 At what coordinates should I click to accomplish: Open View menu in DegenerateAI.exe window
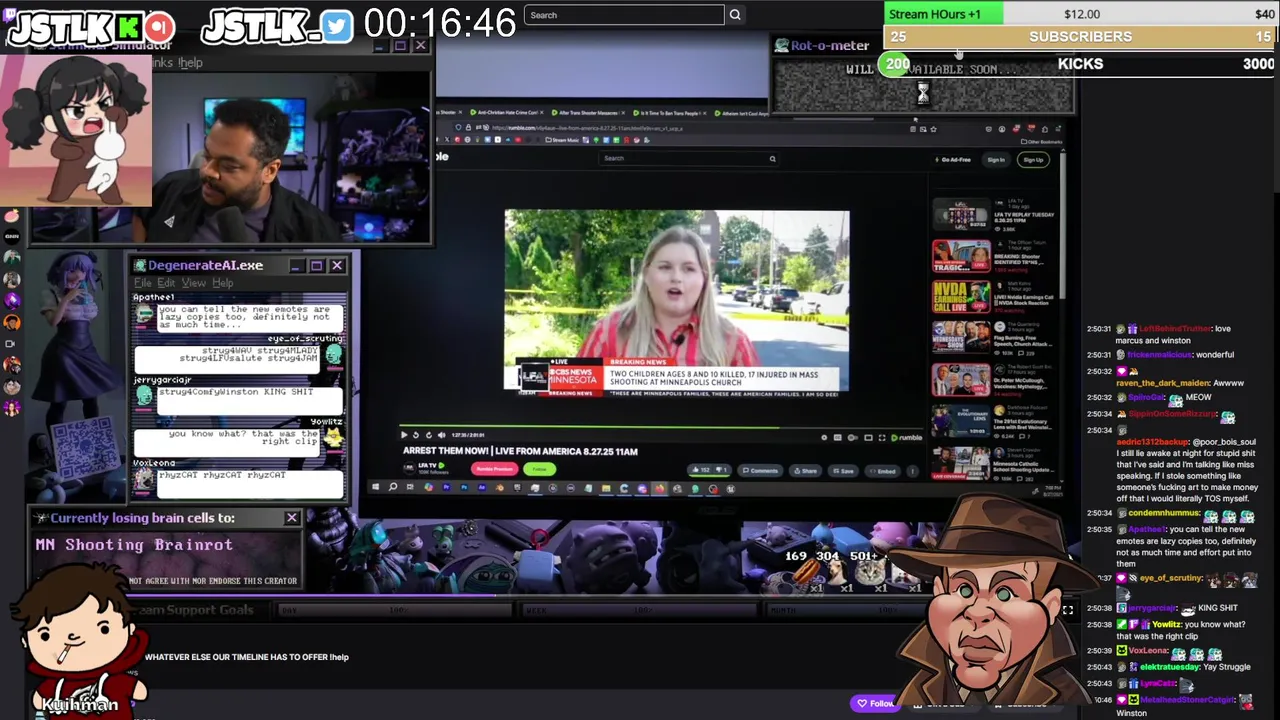(194, 283)
